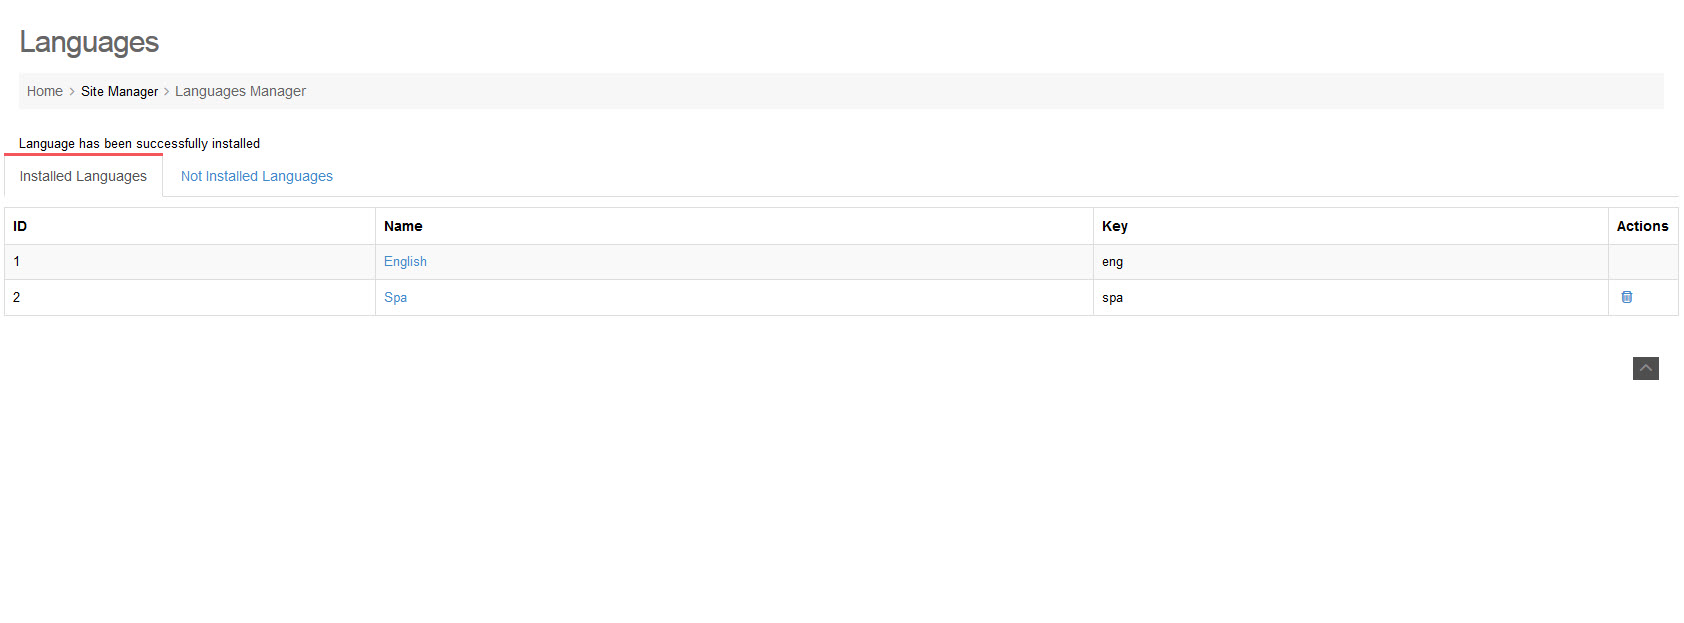Click the Actions column header
This screenshot has width=1684, height=623.
tap(1642, 226)
